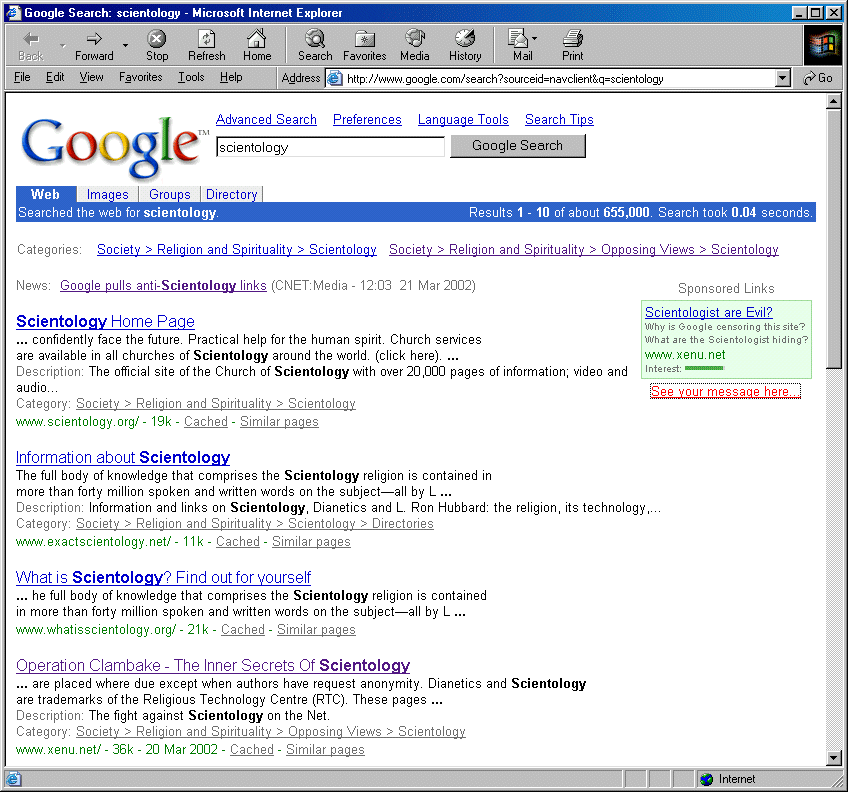The height and width of the screenshot is (792, 848).
Task: Open Cached copy of www.scientology.org
Action: click(206, 421)
